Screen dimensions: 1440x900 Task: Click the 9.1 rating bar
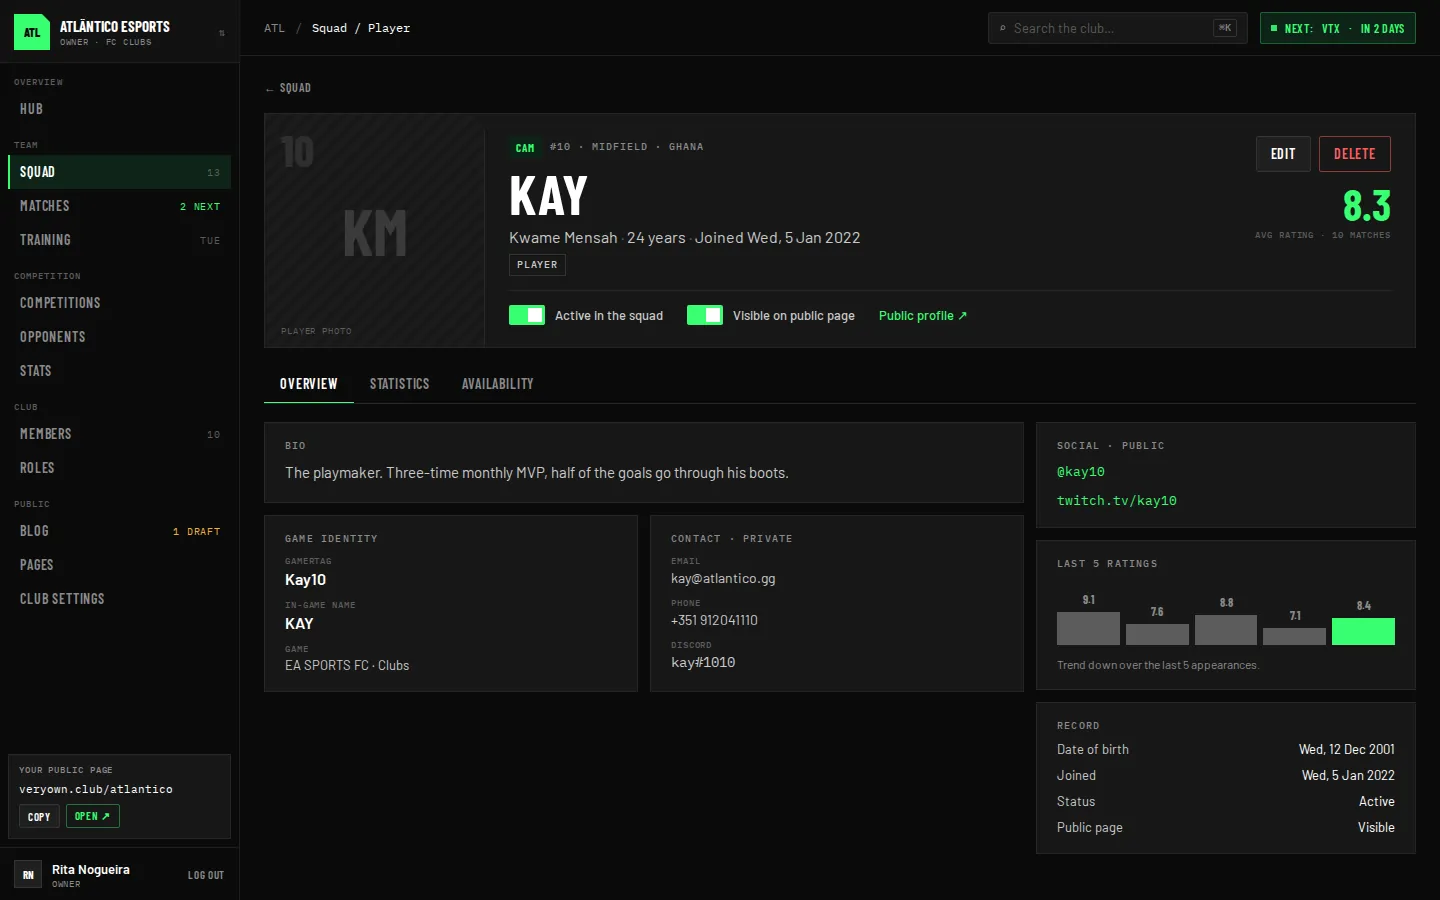pos(1088,628)
